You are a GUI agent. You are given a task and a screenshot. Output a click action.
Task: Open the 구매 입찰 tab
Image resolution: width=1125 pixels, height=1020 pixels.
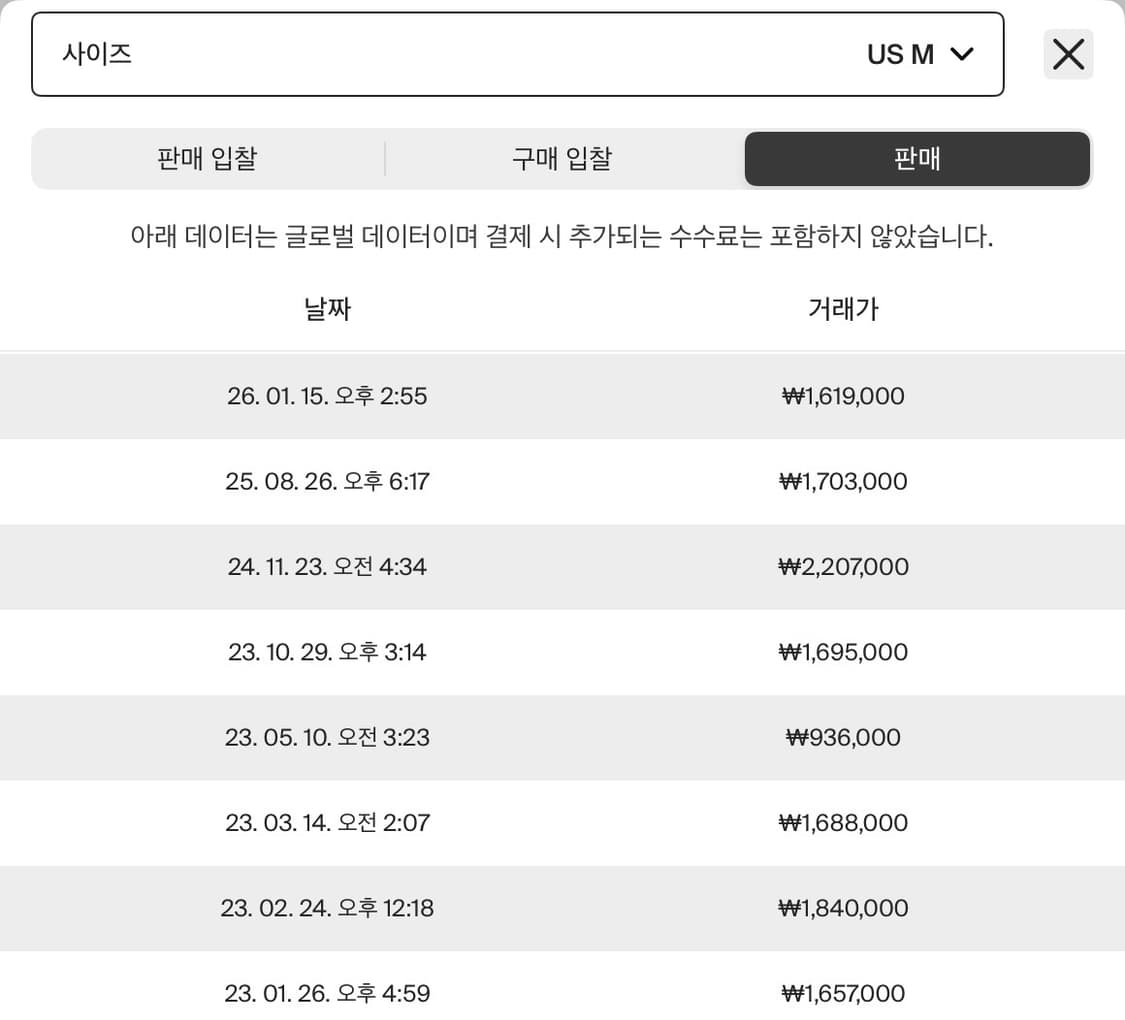point(562,158)
